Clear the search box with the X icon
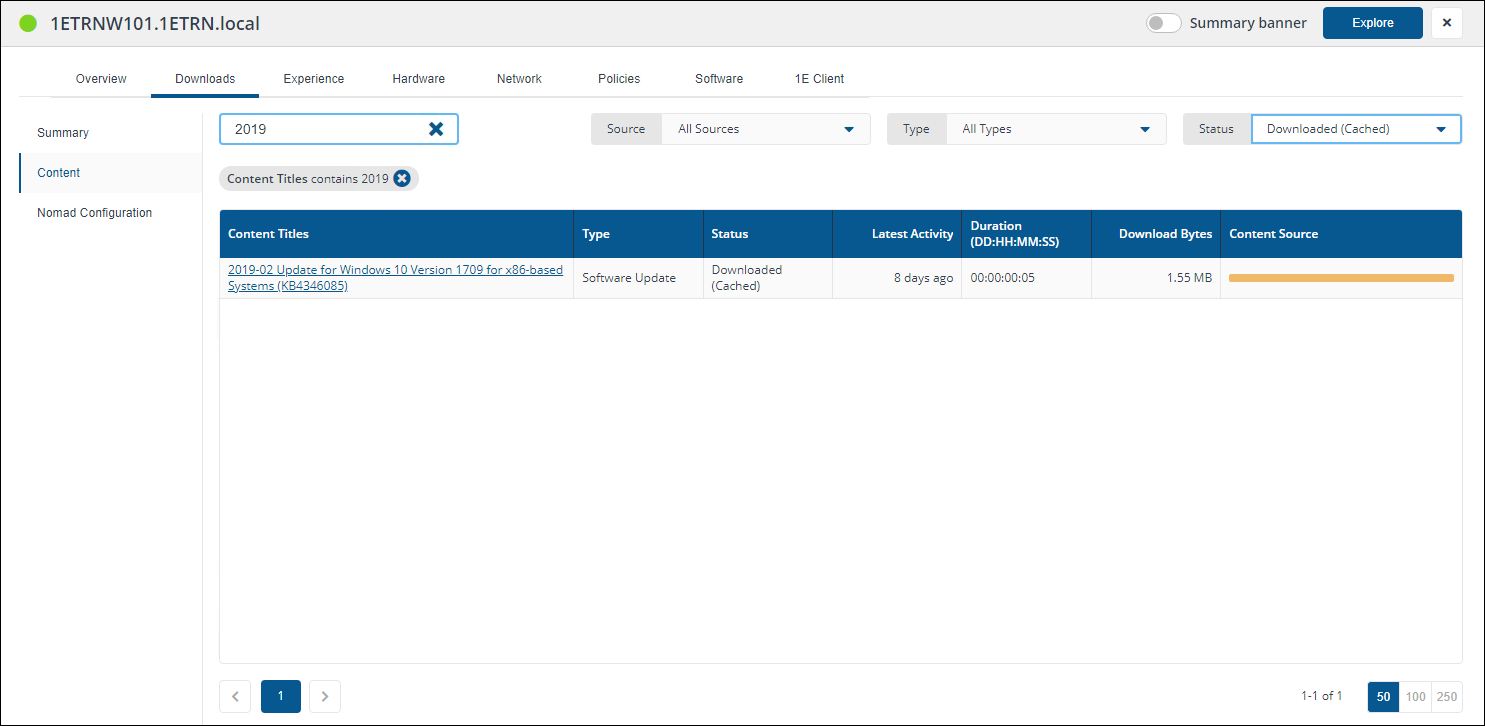The width and height of the screenshot is (1485, 726). point(436,129)
